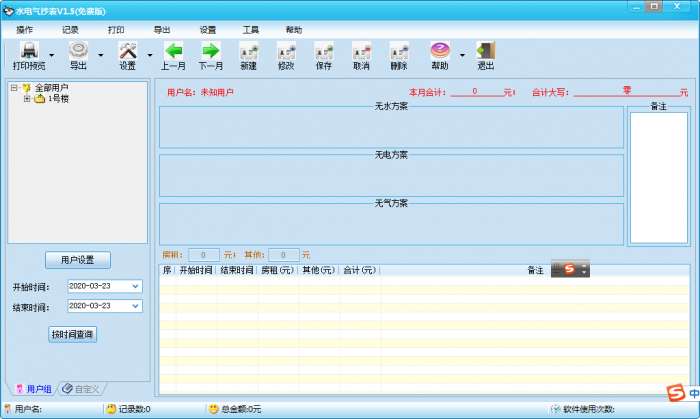Open the 结束时间 date dropdown

tap(136, 306)
